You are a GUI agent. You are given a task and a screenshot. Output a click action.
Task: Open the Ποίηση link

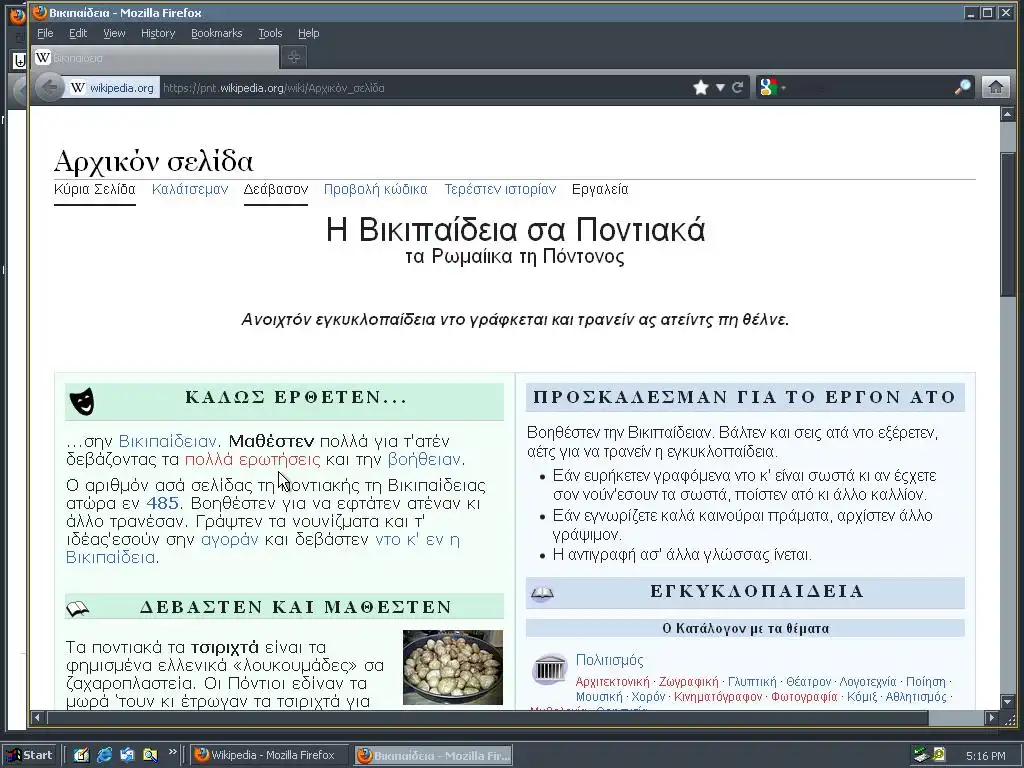(x=925, y=682)
